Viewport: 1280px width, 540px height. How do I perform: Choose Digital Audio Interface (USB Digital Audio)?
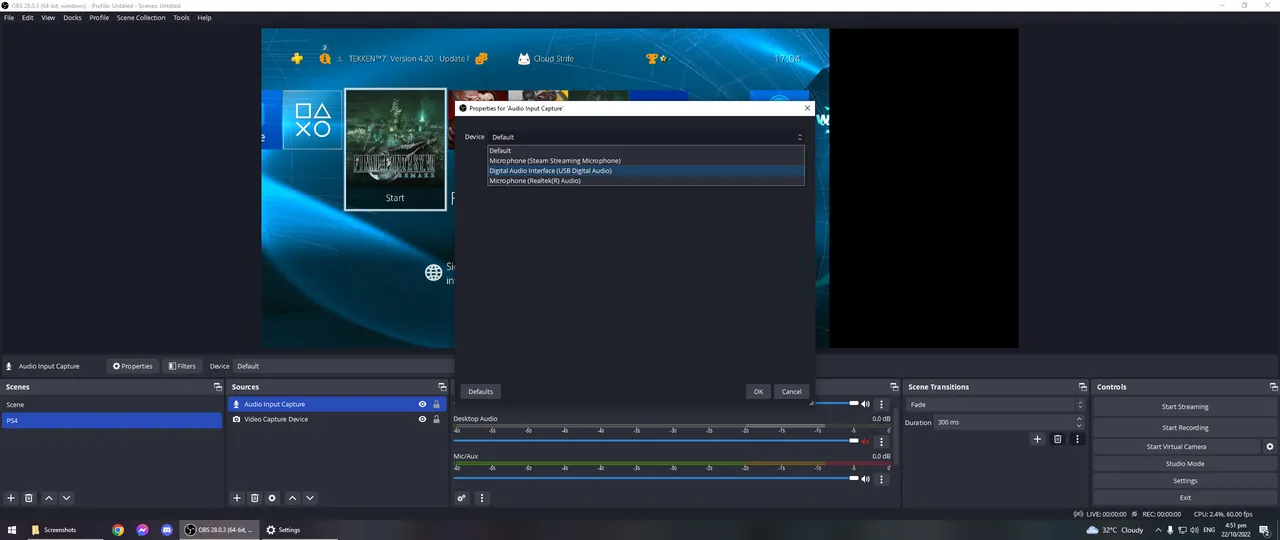646,171
